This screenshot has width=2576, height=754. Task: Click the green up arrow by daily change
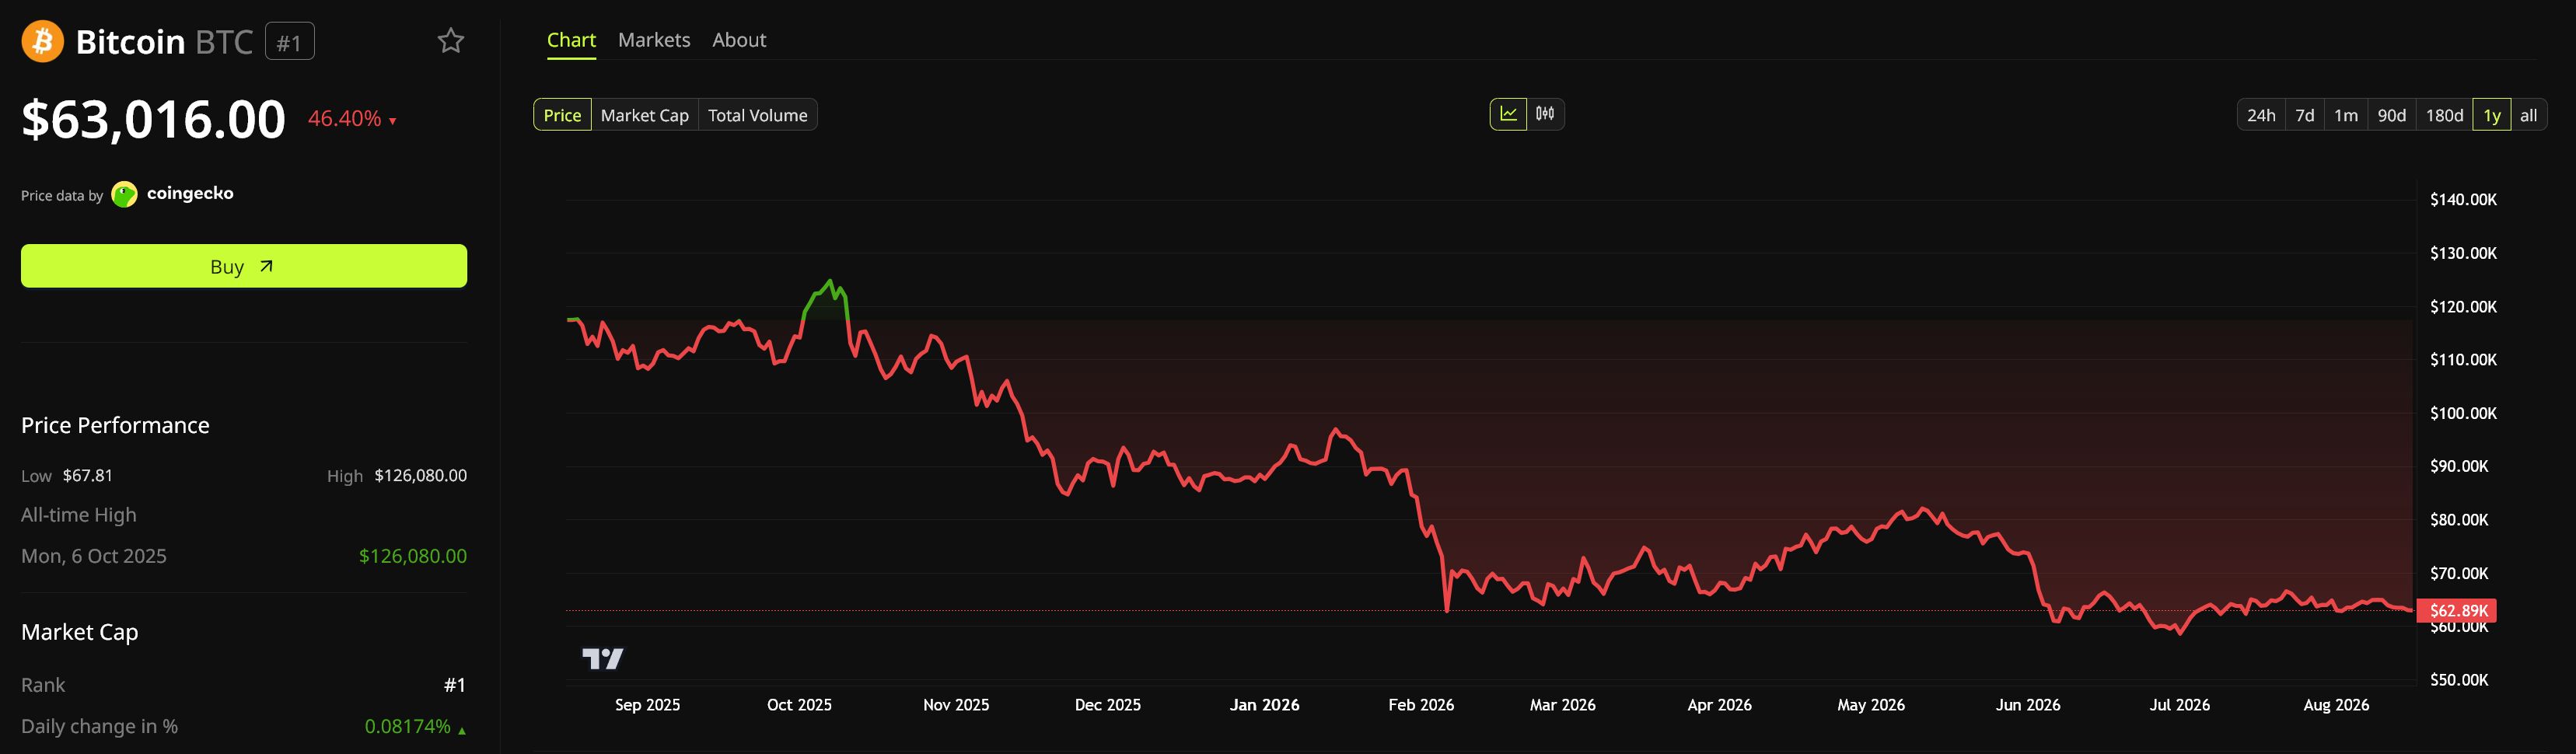(x=462, y=730)
